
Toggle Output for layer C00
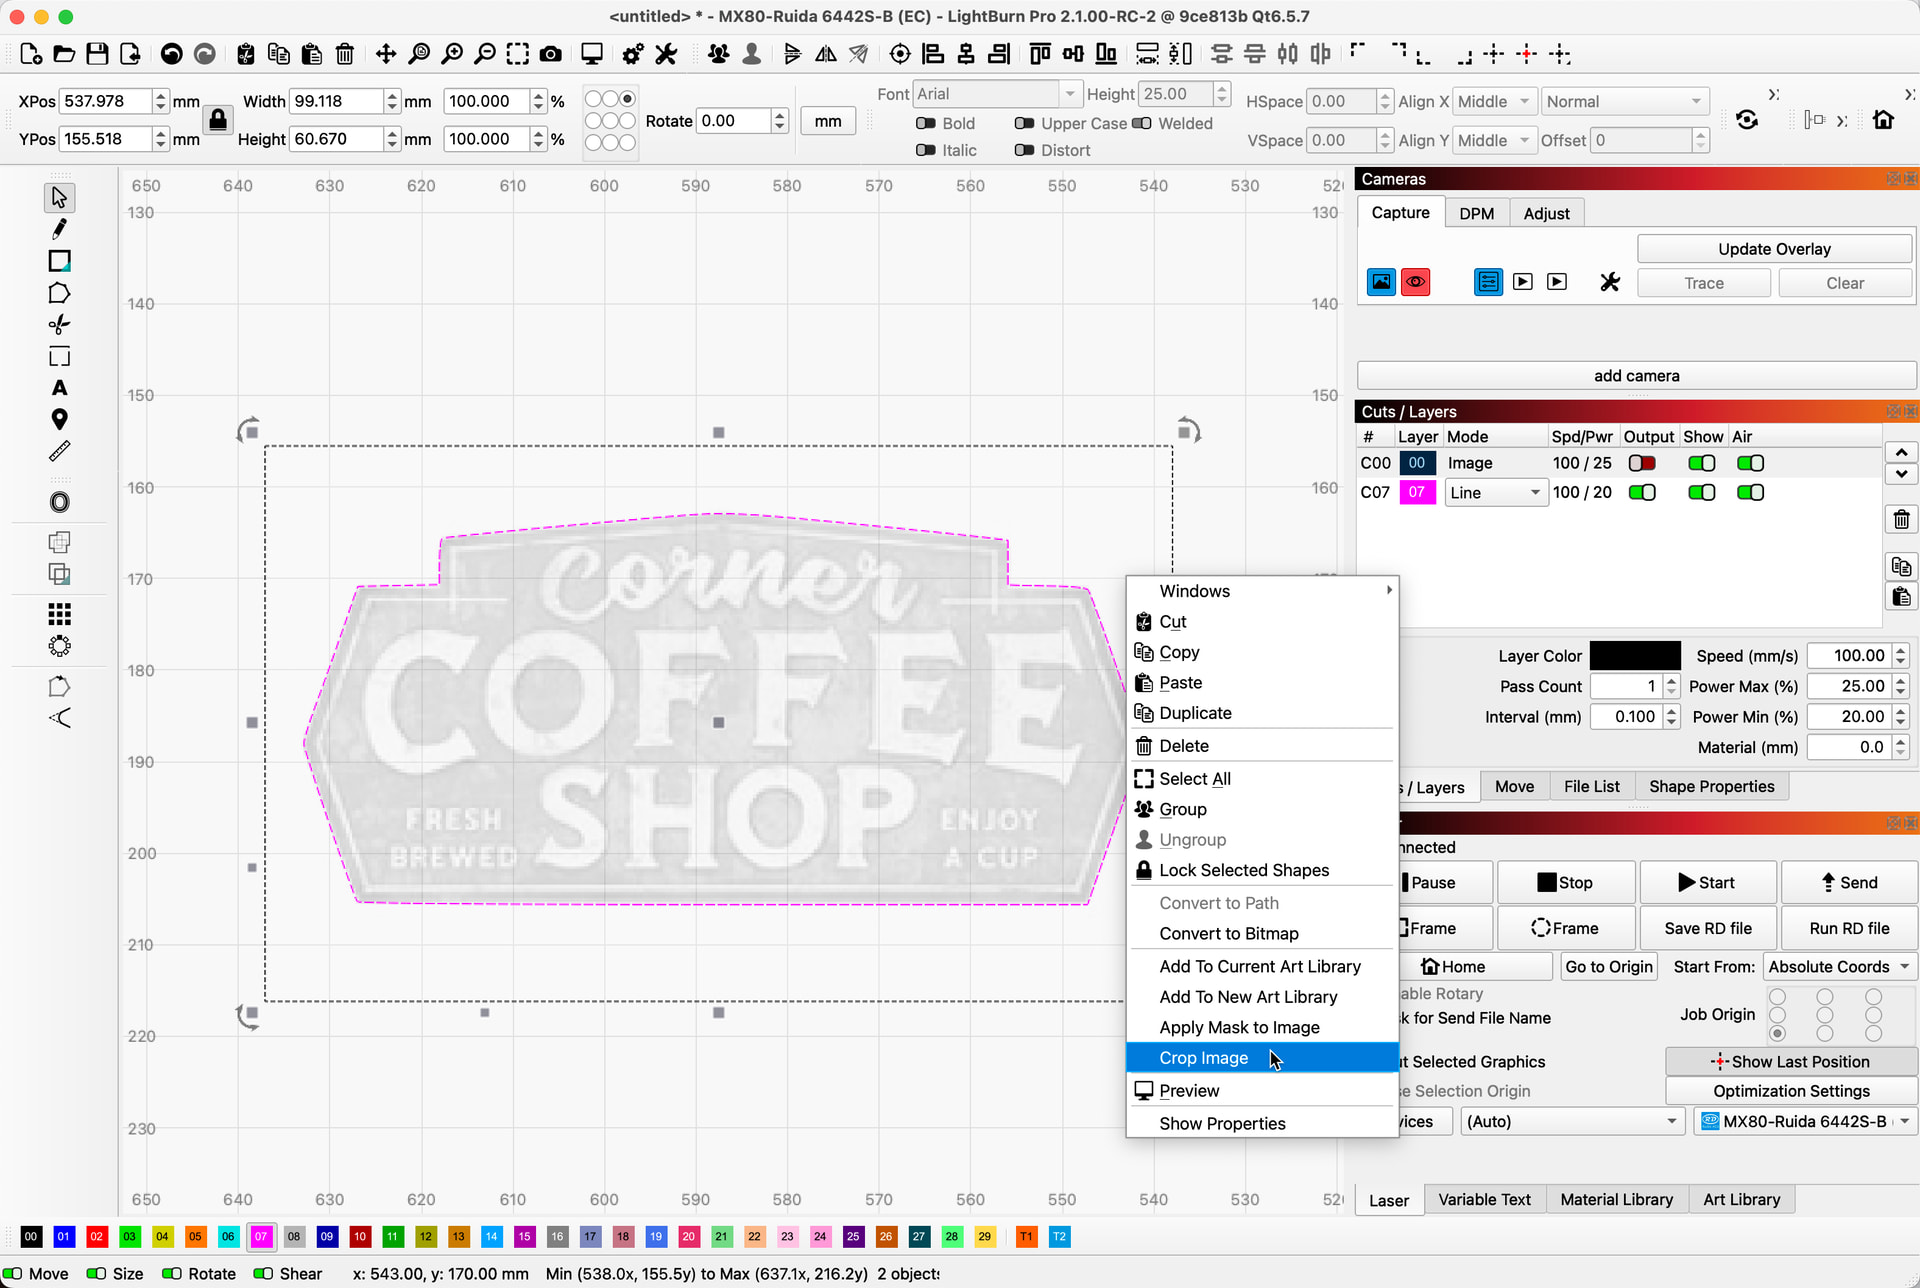click(1641, 463)
